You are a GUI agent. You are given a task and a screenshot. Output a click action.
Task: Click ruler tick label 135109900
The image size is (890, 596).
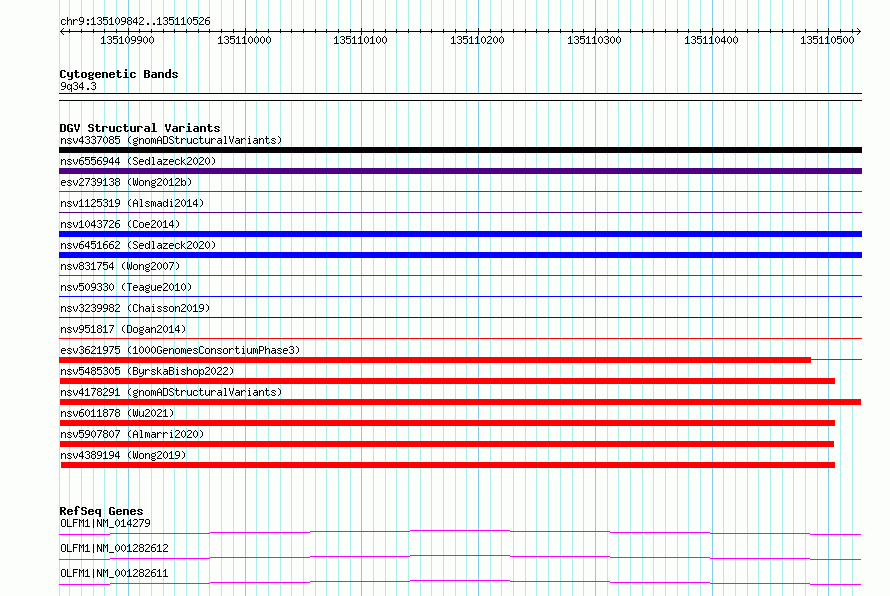tap(127, 40)
